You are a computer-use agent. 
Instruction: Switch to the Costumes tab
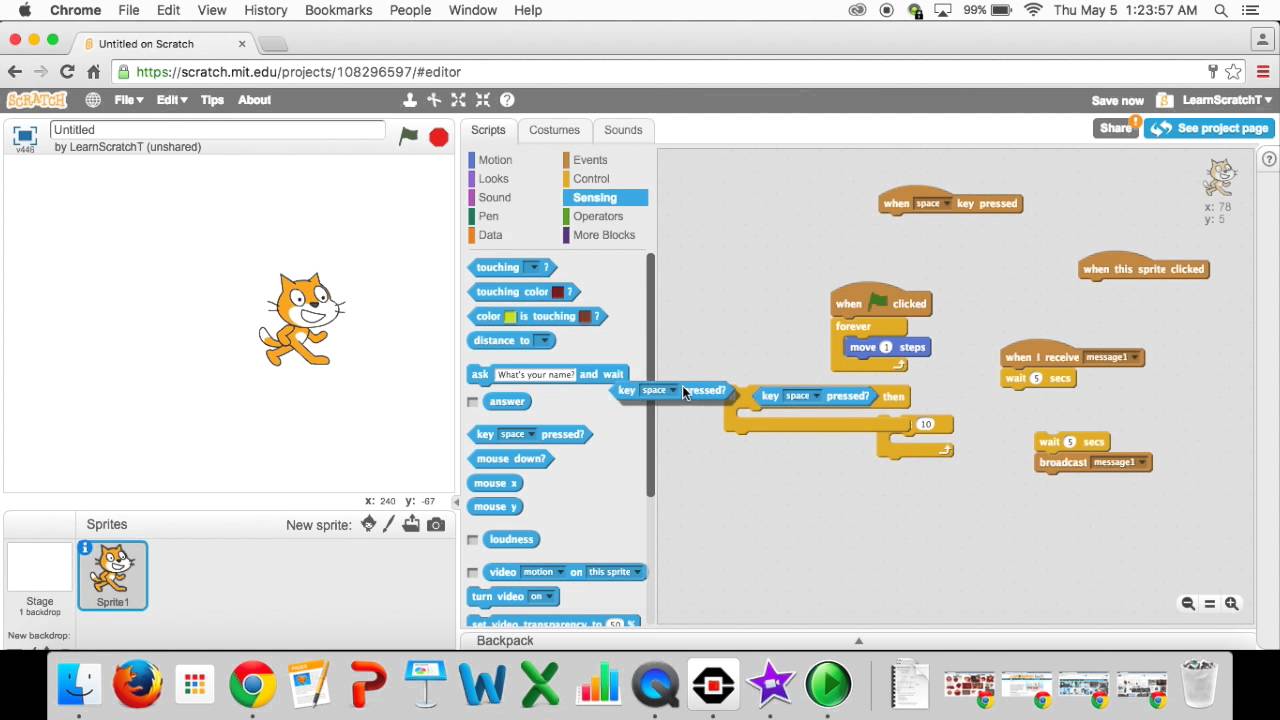[554, 130]
